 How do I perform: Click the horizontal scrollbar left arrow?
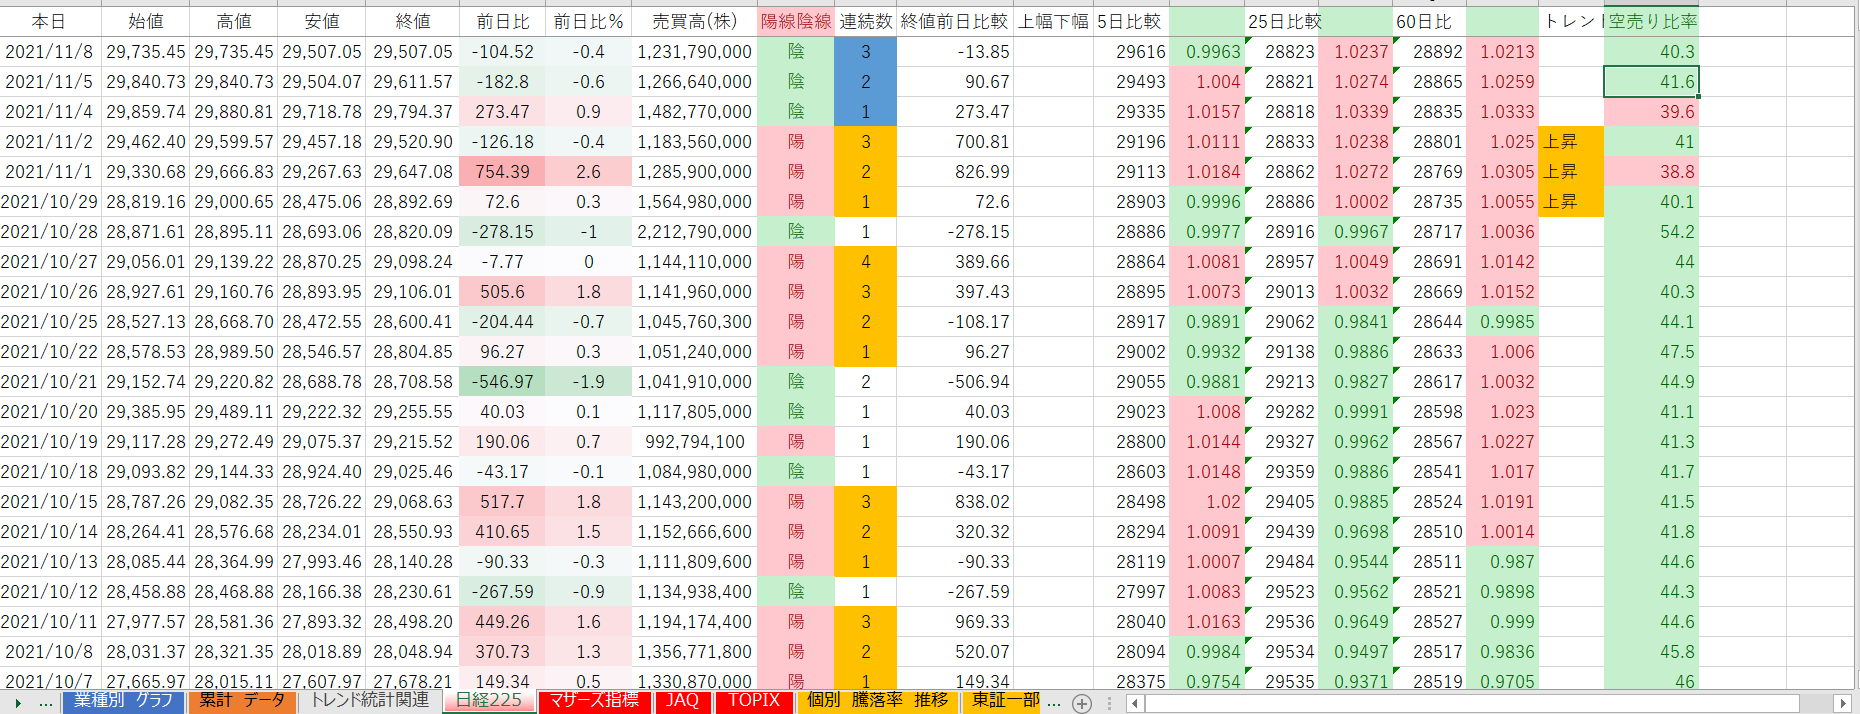pyautogui.click(x=1135, y=703)
